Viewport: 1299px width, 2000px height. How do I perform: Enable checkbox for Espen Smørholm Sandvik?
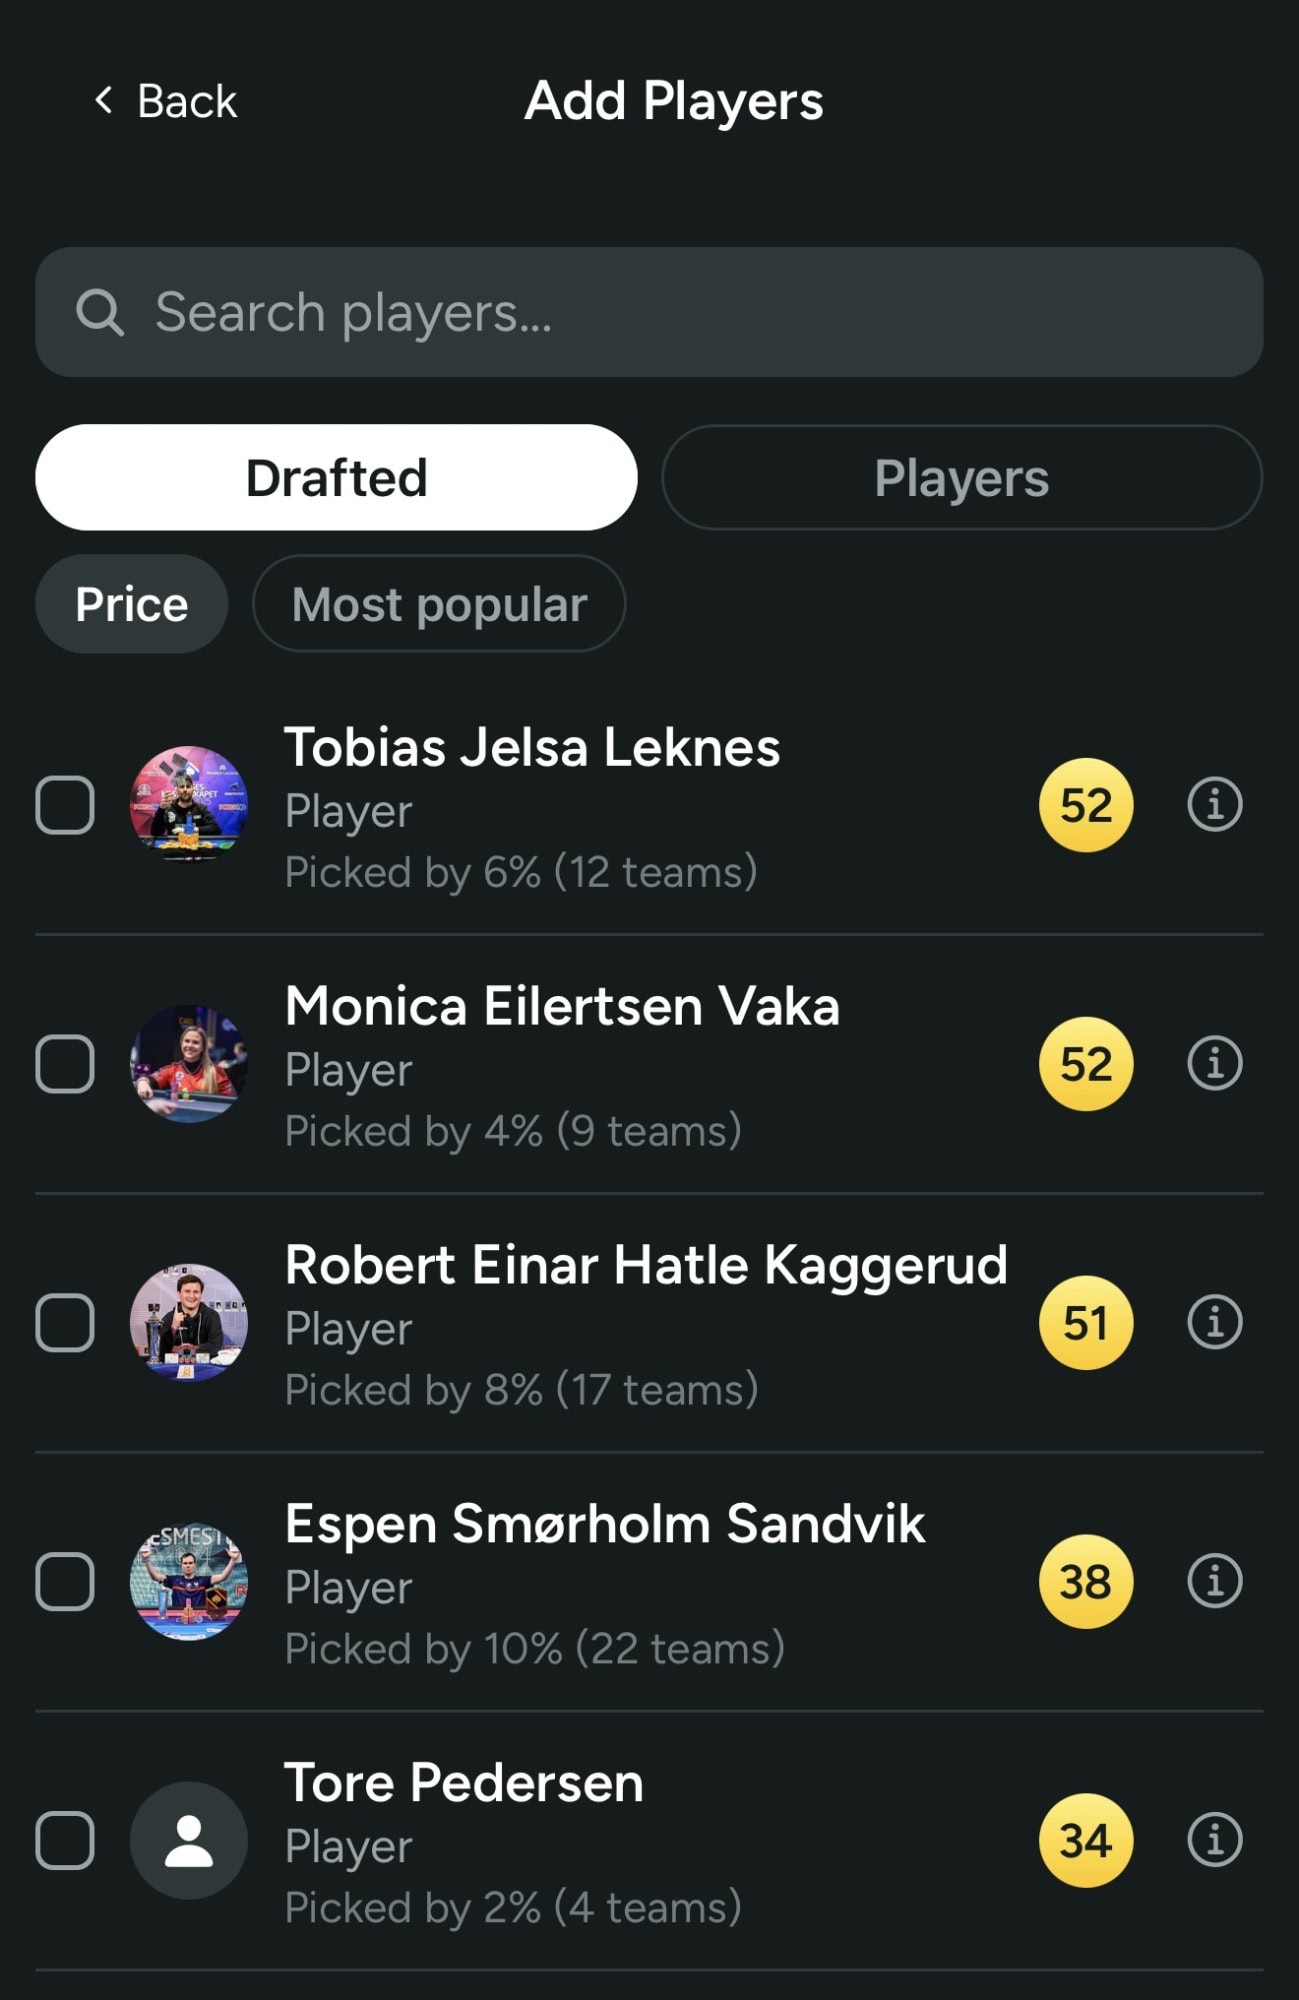(x=65, y=1581)
